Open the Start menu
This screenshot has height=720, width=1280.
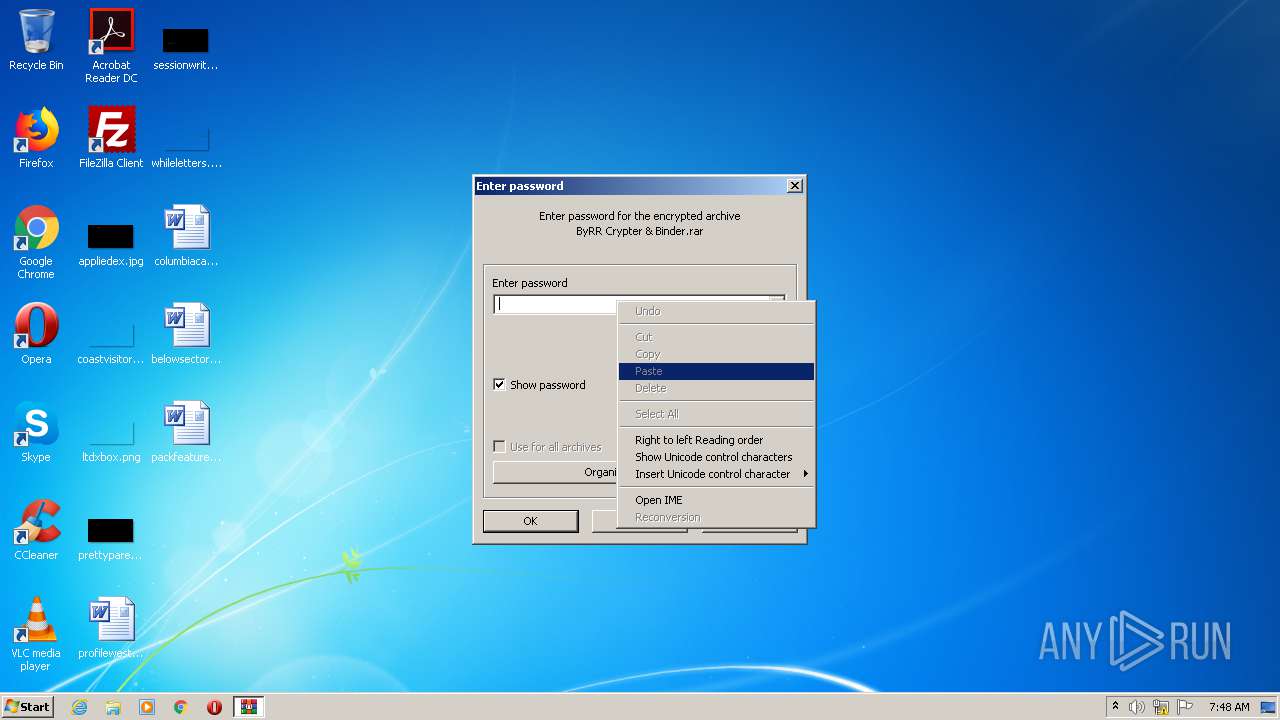tap(28, 707)
